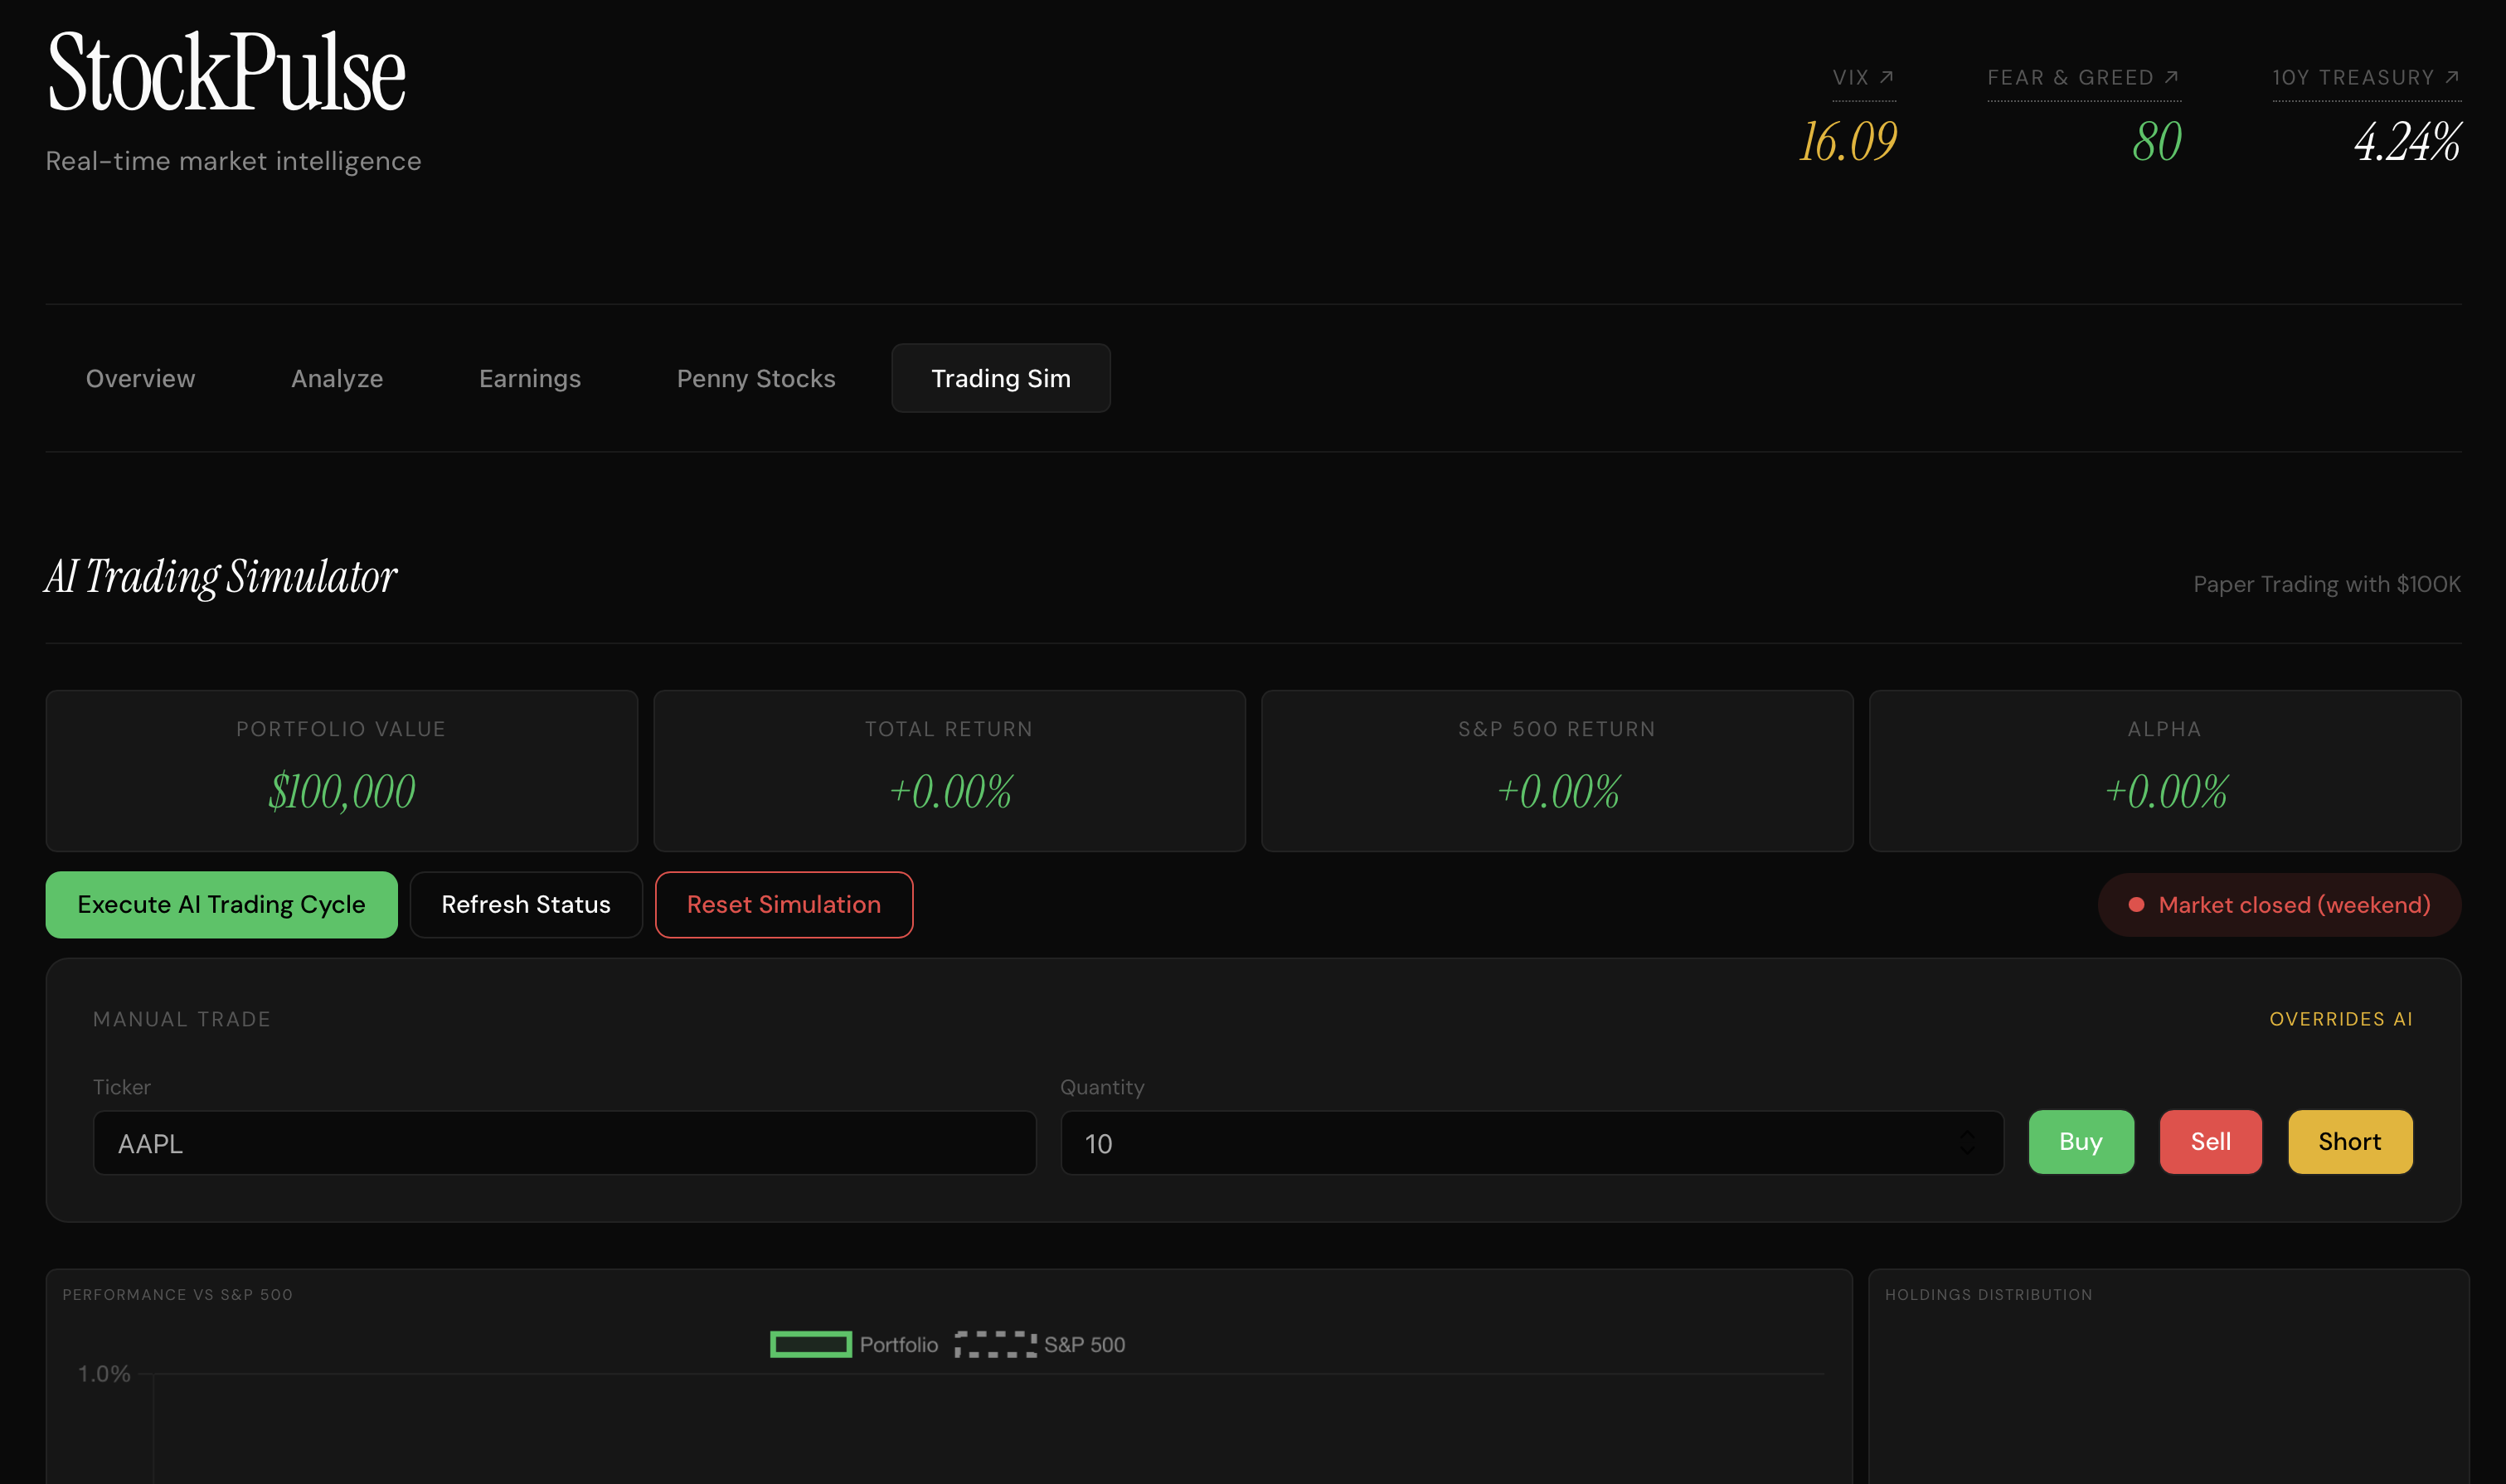
Task: Open the Analyze tab
Action: 337,379
